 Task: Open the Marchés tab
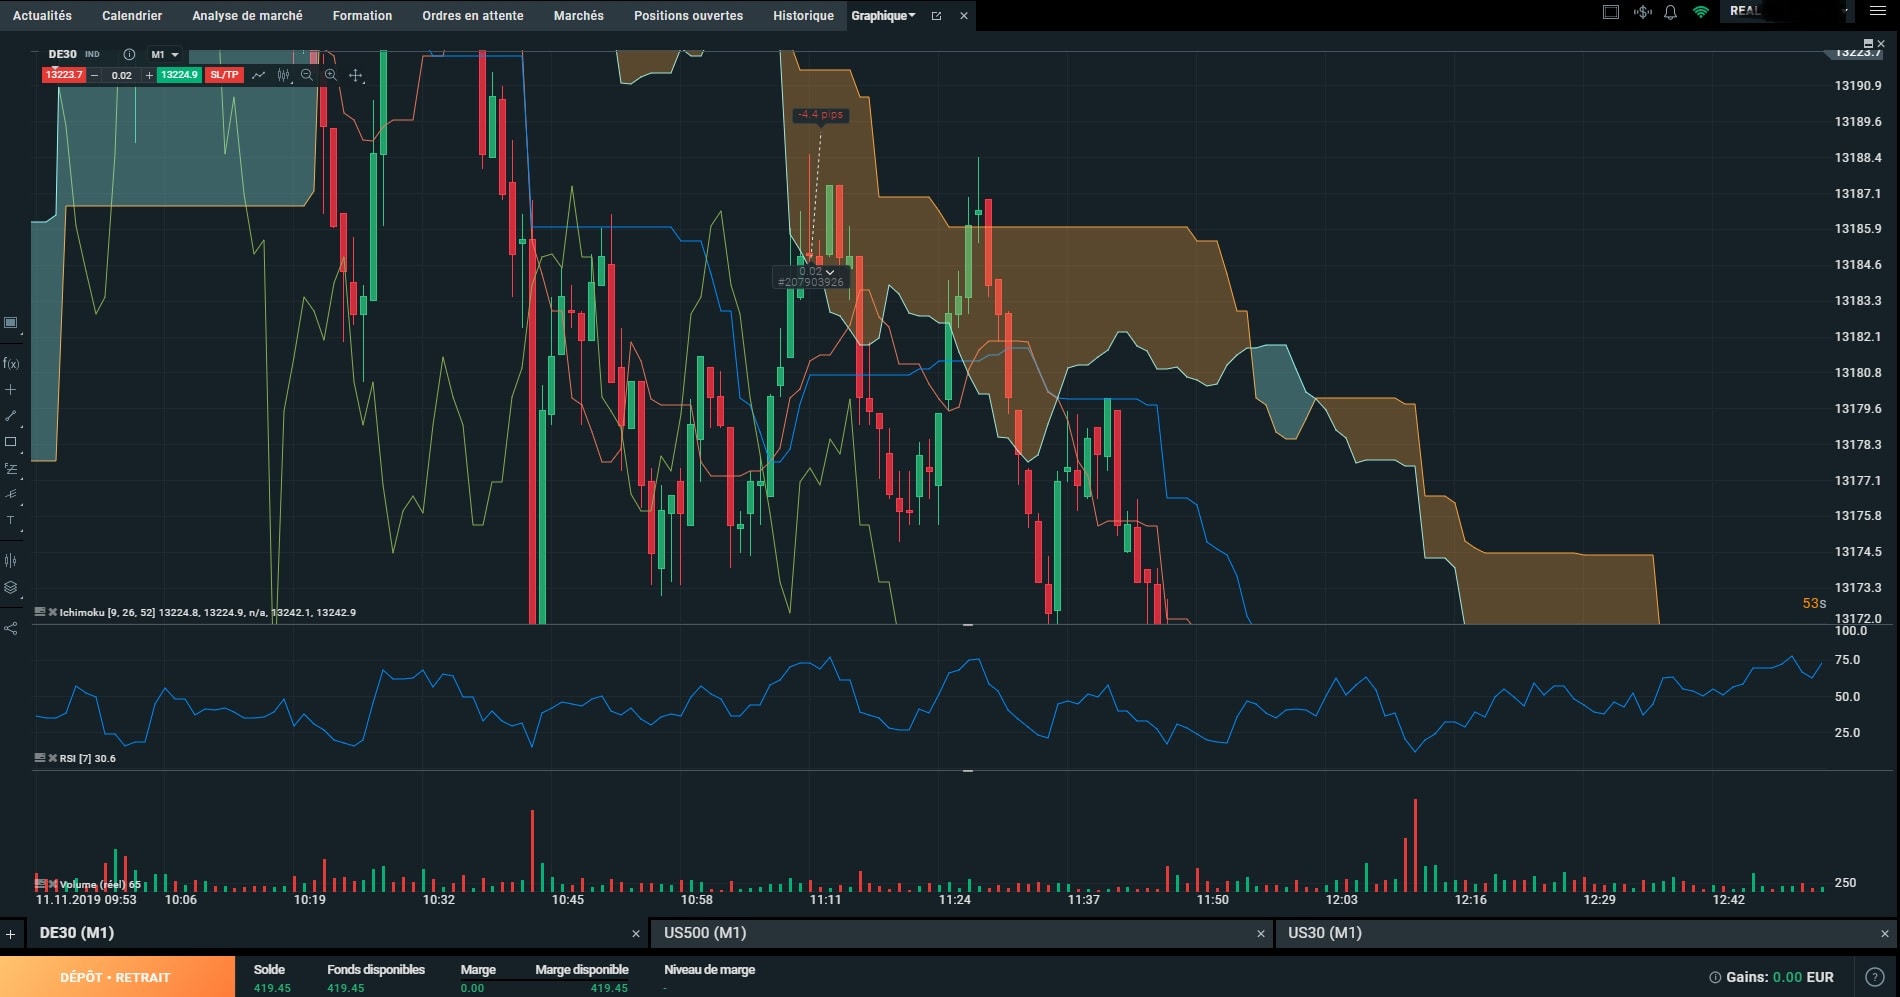click(x=579, y=16)
